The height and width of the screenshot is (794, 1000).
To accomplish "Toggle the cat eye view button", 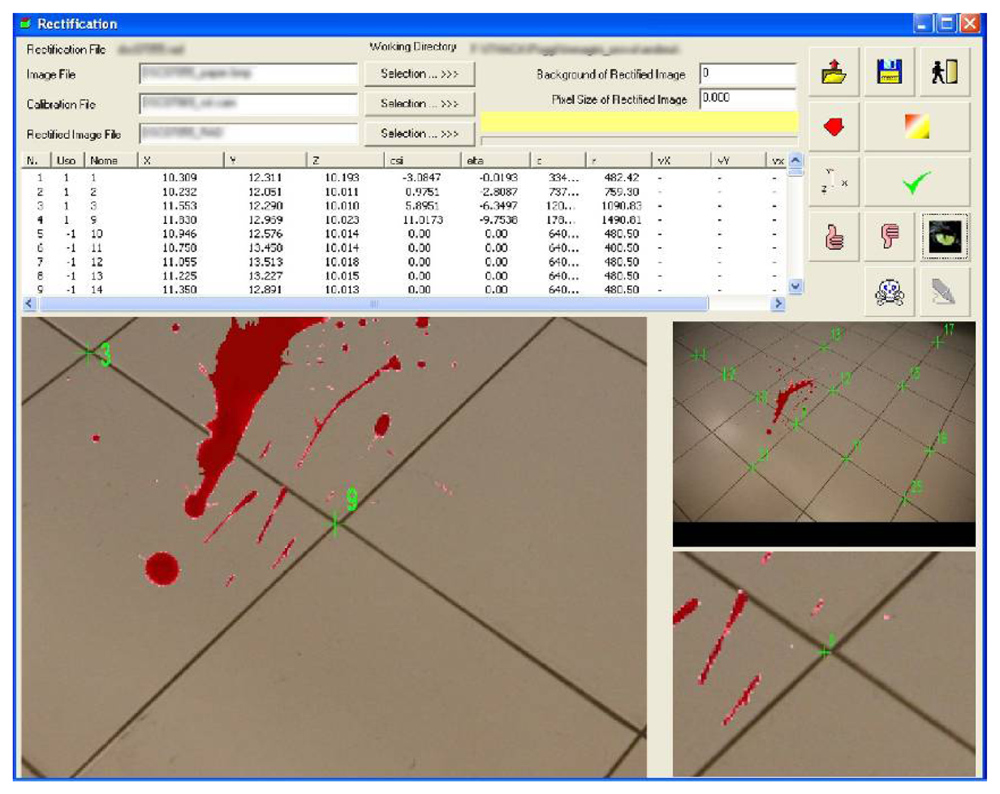I will pyautogui.click(x=945, y=236).
